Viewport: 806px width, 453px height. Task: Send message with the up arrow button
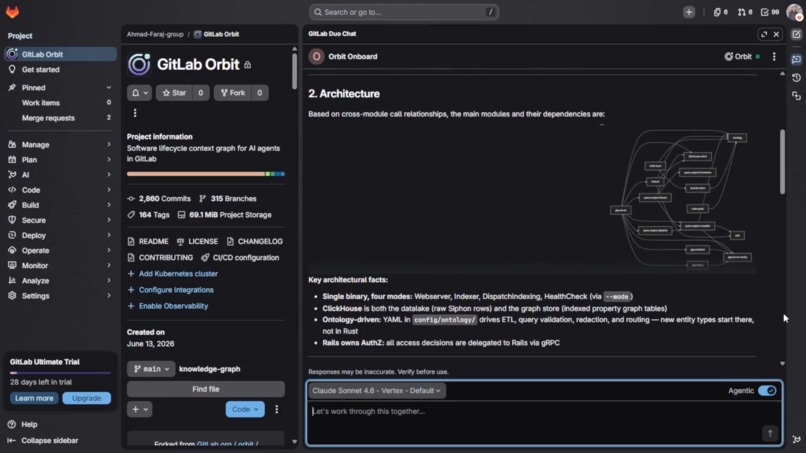coord(770,433)
